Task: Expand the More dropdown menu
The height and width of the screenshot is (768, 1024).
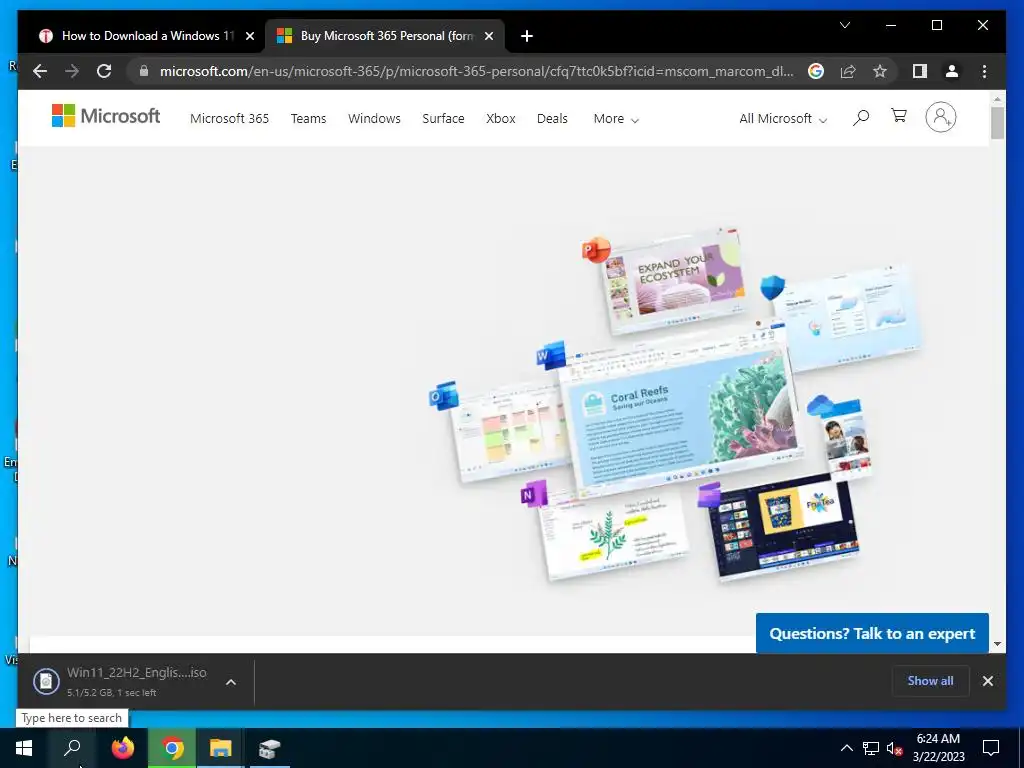Action: coord(616,119)
